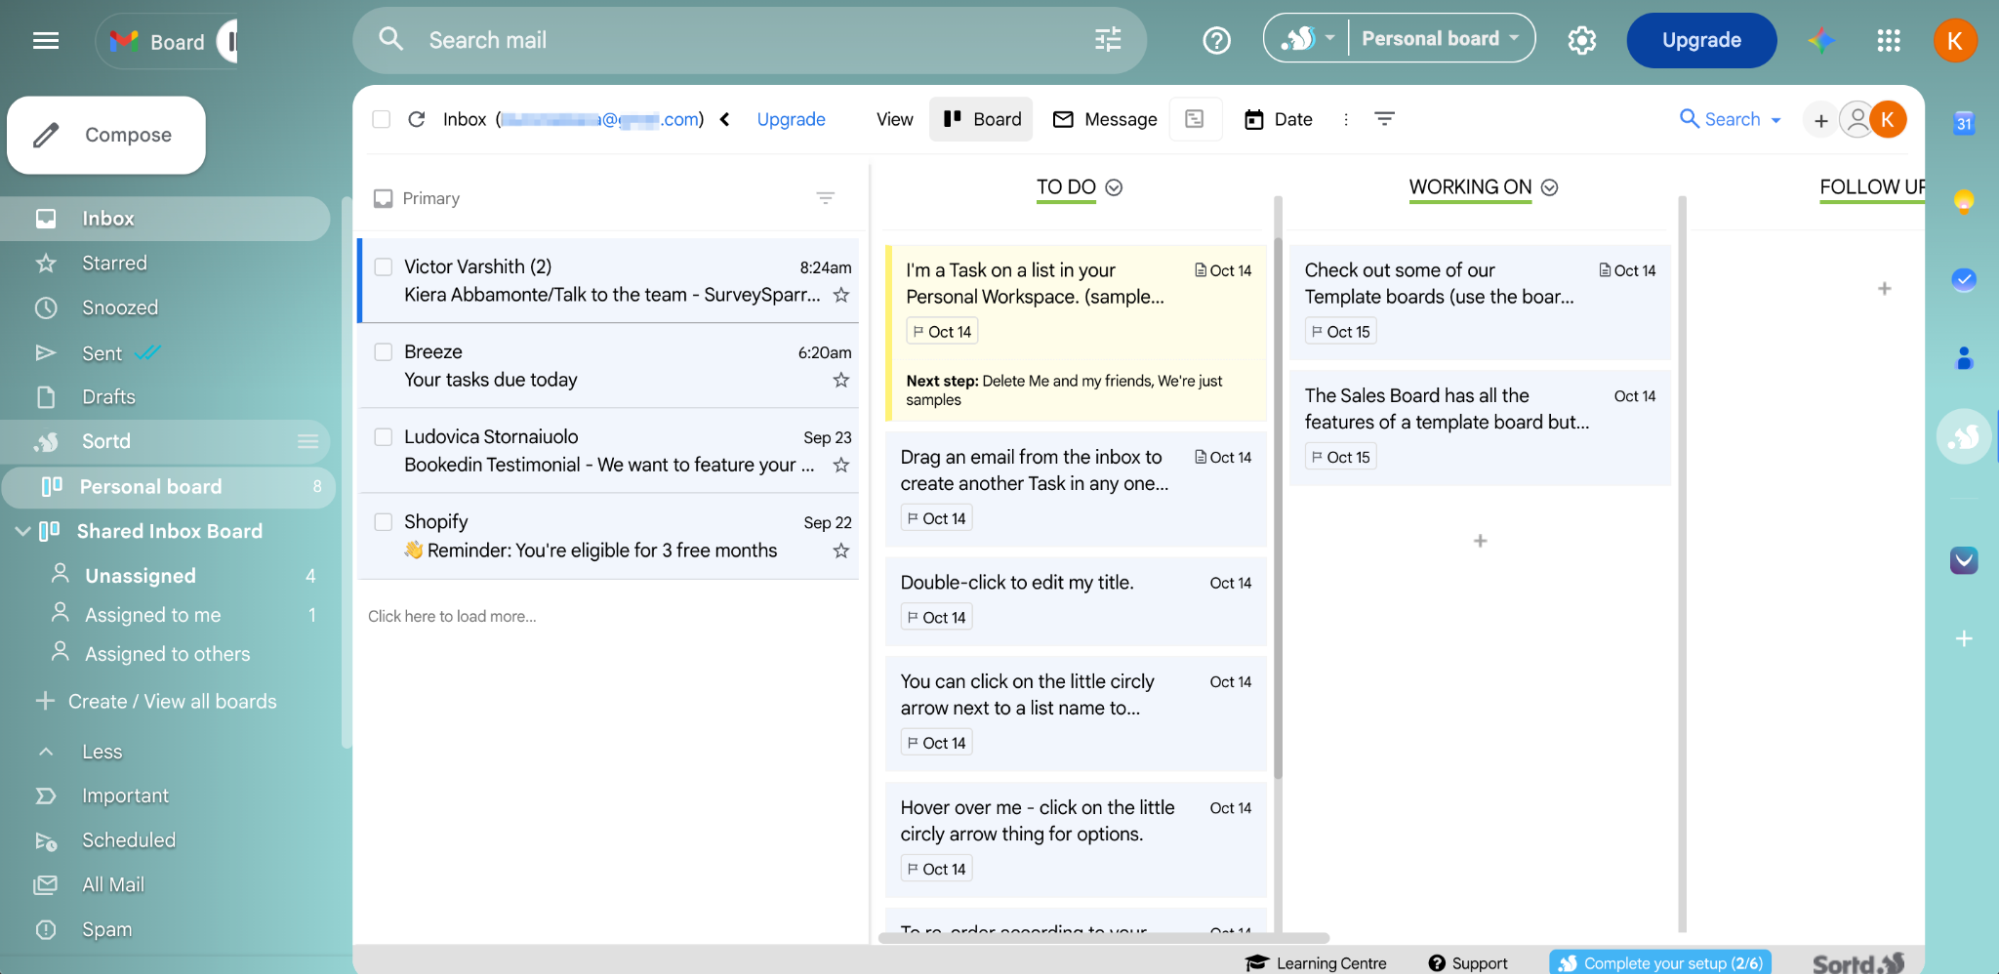
Task: Star the Shopify reminder email
Action: point(841,551)
